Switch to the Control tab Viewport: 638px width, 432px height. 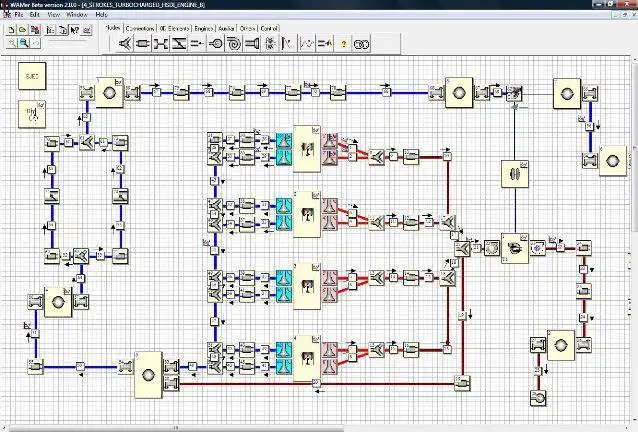click(x=269, y=28)
